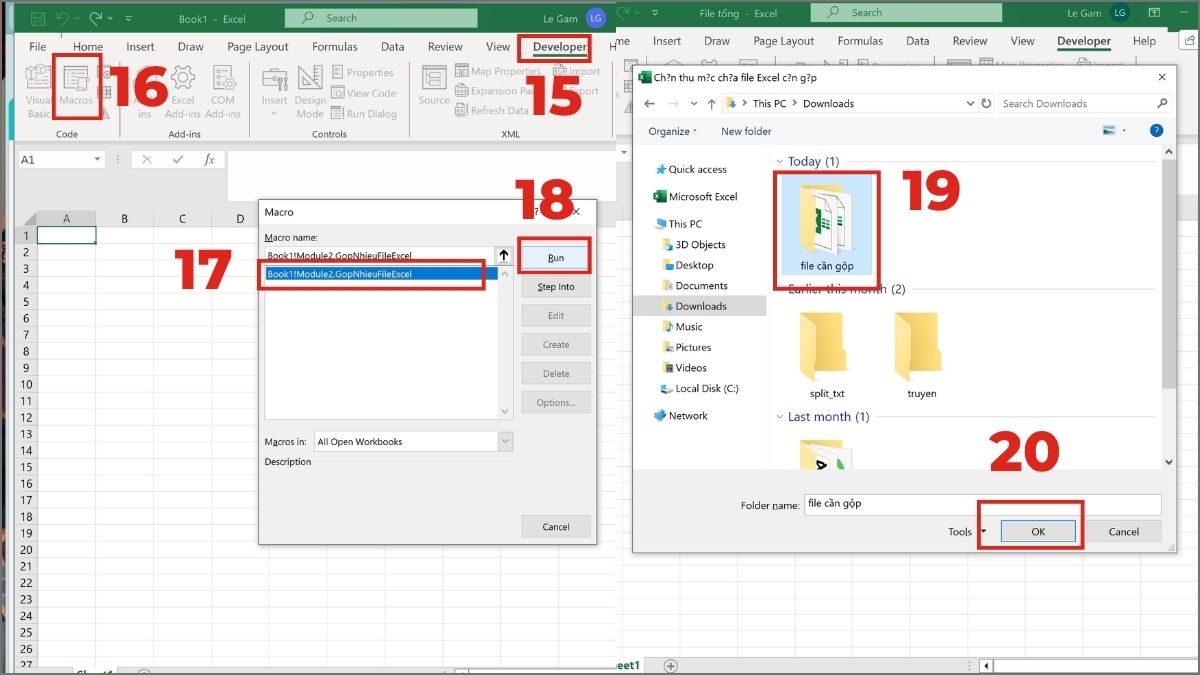Screen dimensions: 1200x675
Task: Click the Undo icon in Book1 title bar
Action: tap(63, 18)
